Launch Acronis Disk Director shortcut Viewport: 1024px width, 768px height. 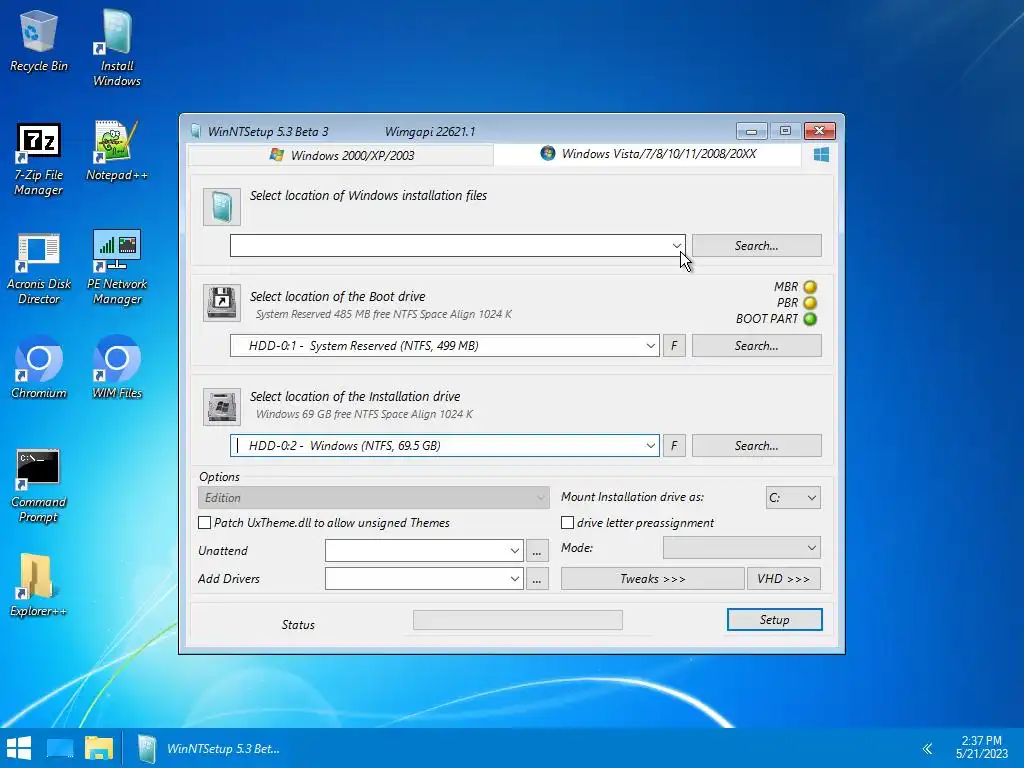tap(39, 268)
